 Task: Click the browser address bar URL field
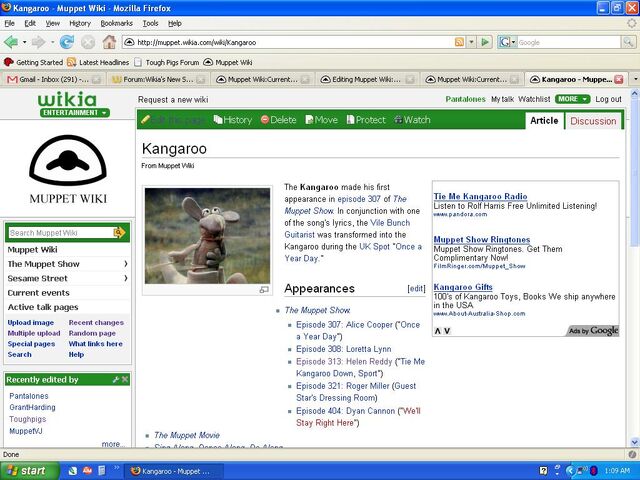294,42
